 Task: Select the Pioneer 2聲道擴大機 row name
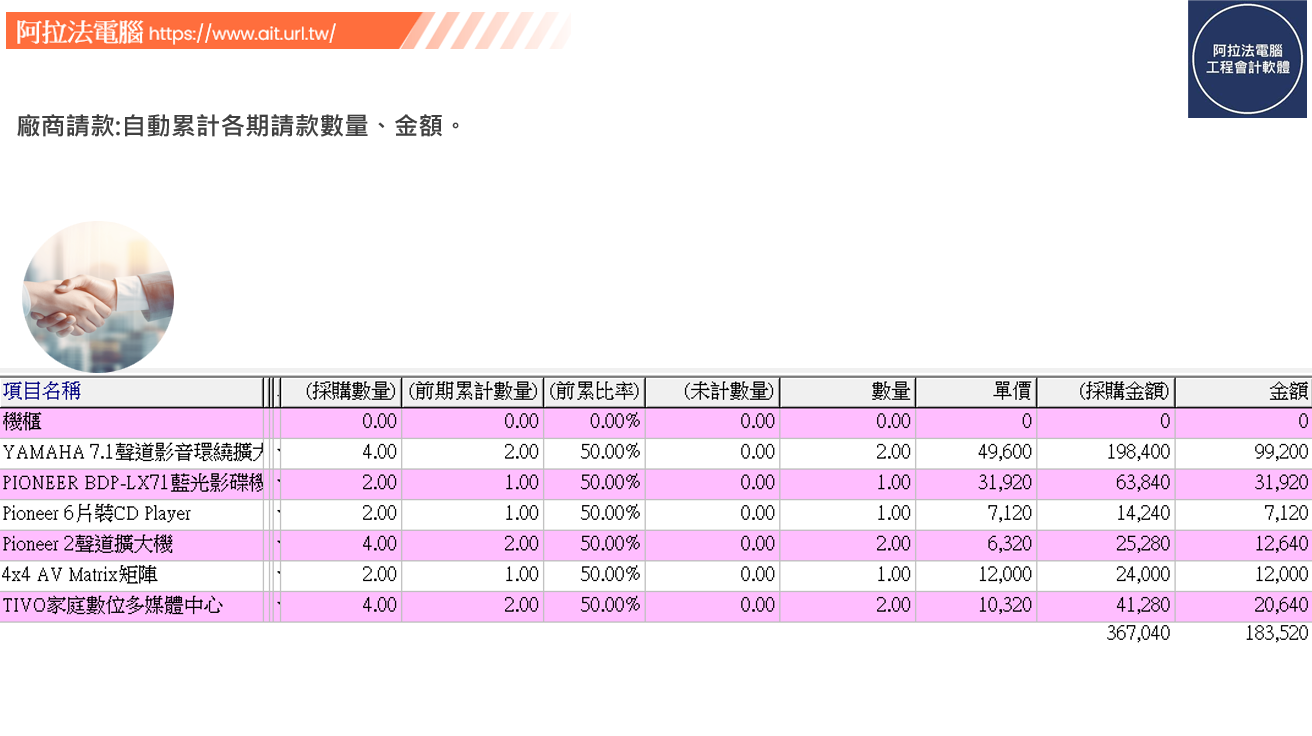(x=87, y=545)
